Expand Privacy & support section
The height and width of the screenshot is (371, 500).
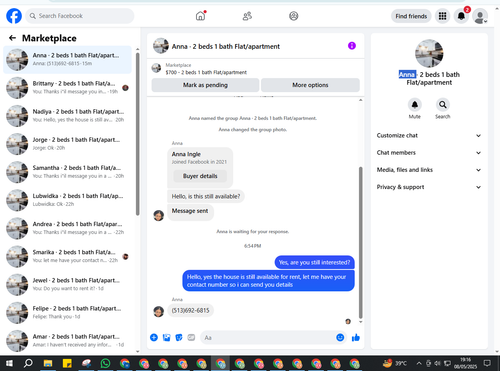pos(429,187)
